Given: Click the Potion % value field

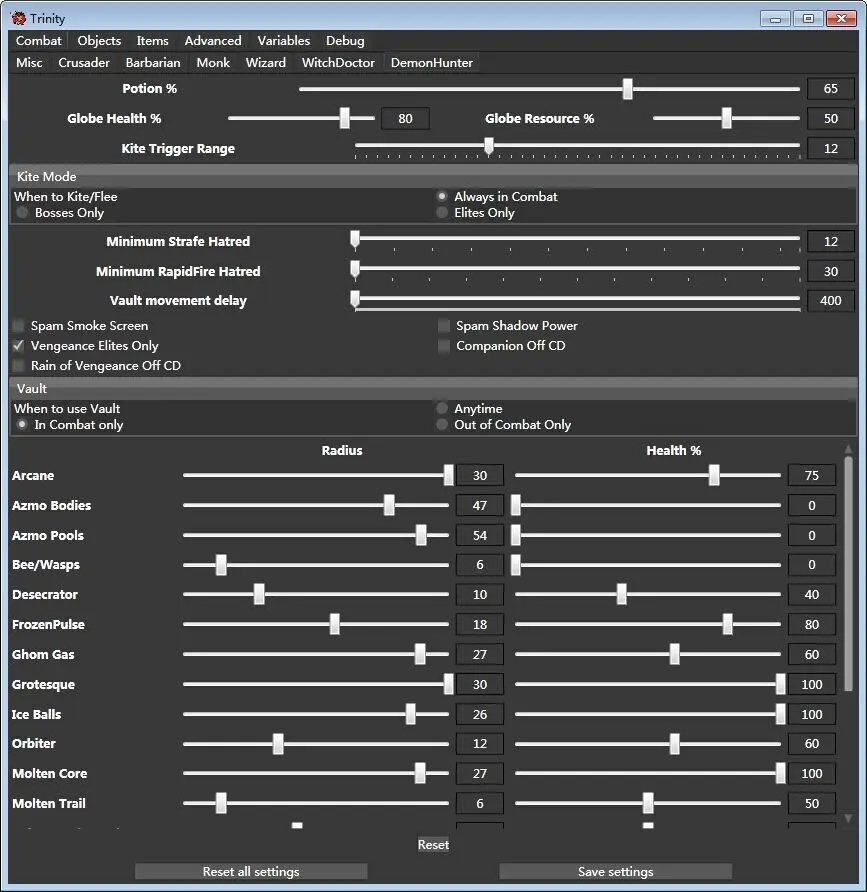Looking at the screenshot, I should pos(831,89).
